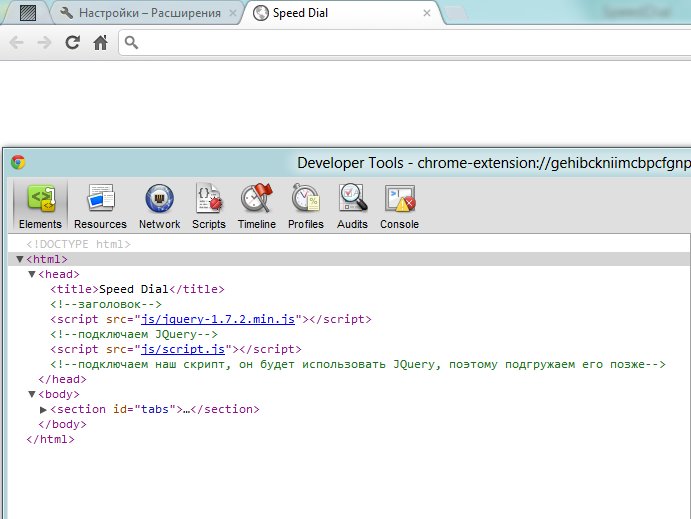Open the Resources panel
Viewport: 691px width, 519px height.
[100, 206]
